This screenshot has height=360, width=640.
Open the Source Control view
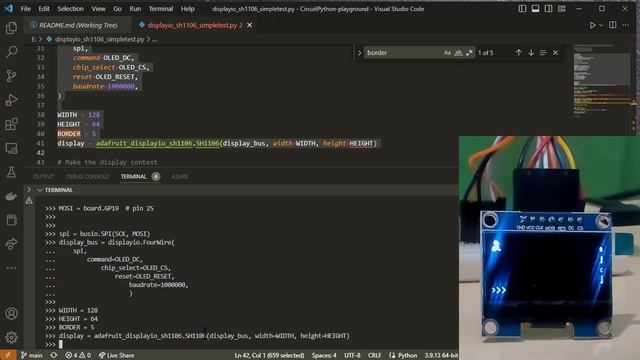[11, 76]
